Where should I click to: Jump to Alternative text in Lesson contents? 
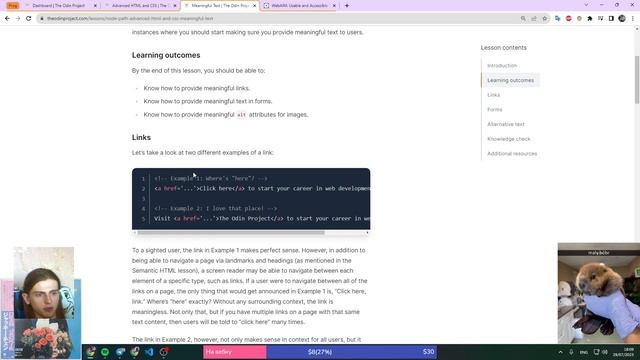pyautogui.click(x=506, y=124)
